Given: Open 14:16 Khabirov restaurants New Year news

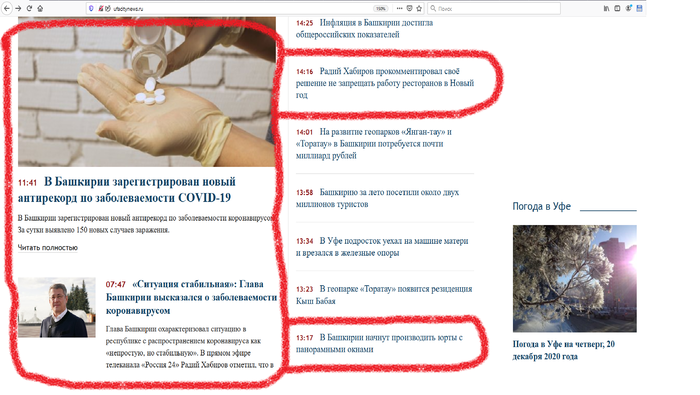Looking at the screenshot, I should click(385, 83).
